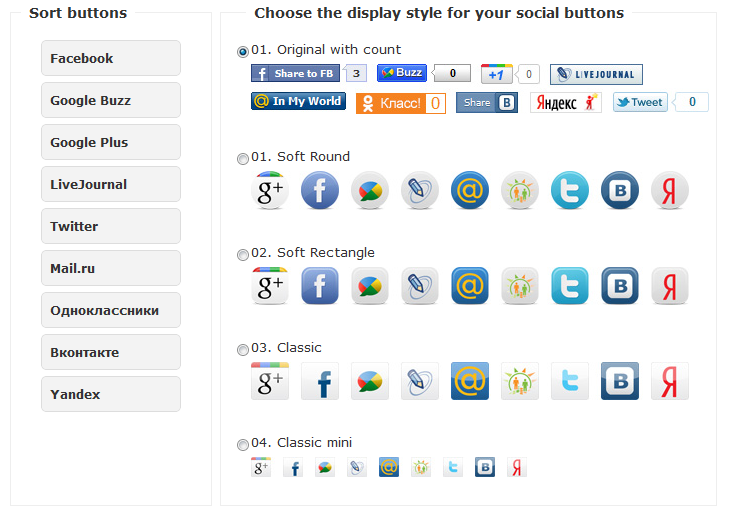Click the Classic Vkontakte B icon
The width and height of the screenshot is (730, 515).
(620, 381)
